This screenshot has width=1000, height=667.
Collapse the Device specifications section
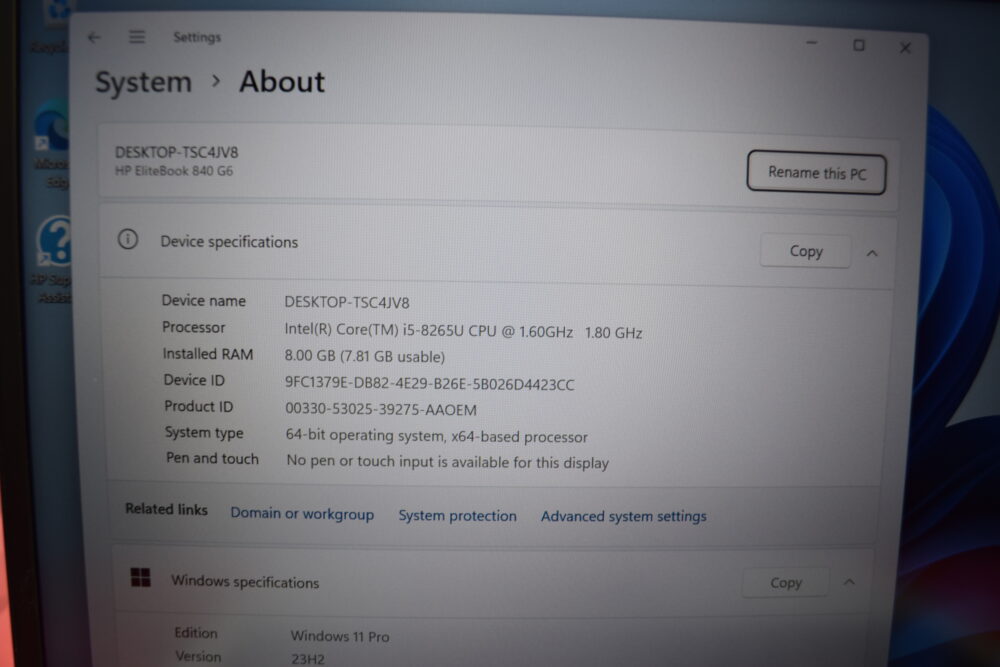872,254
